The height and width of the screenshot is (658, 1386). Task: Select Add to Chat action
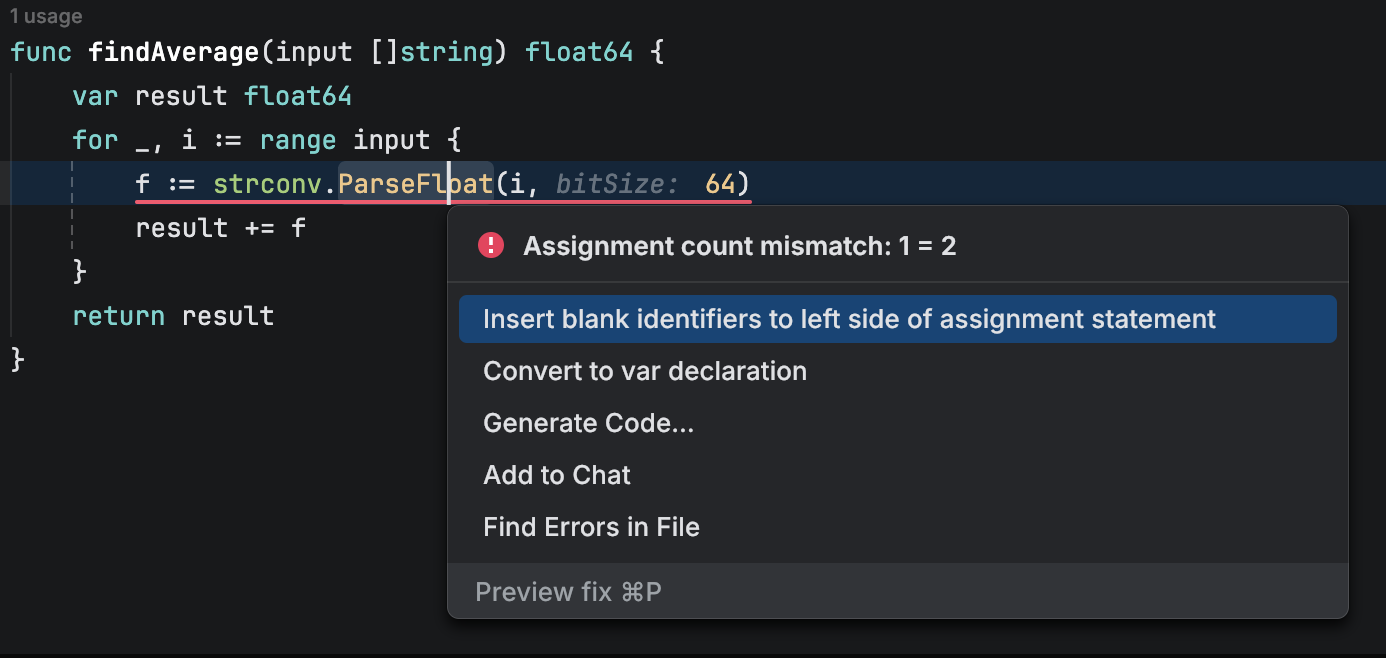(x=557, y=475)
